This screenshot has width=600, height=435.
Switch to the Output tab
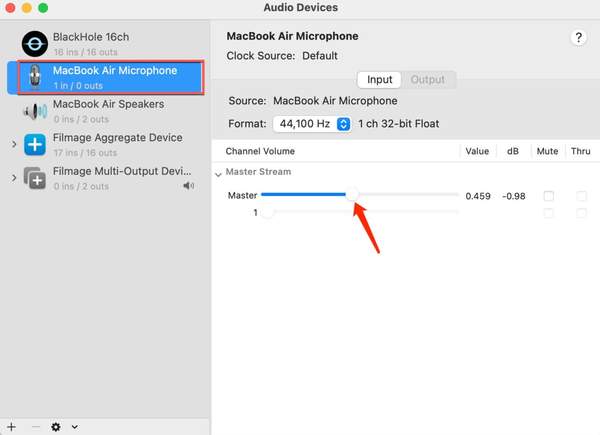coord(428,79)
